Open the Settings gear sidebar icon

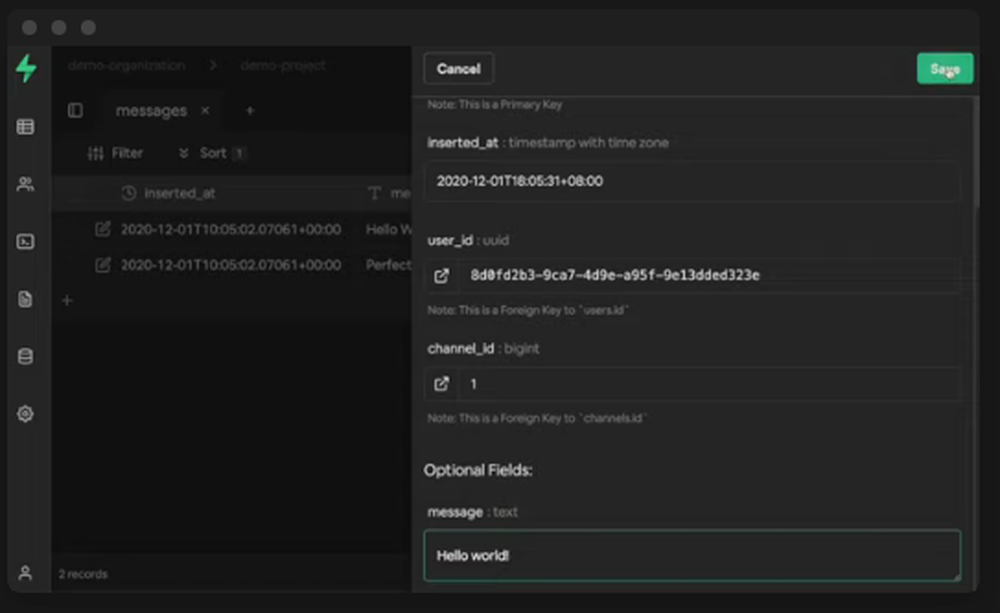click(26, 413)
